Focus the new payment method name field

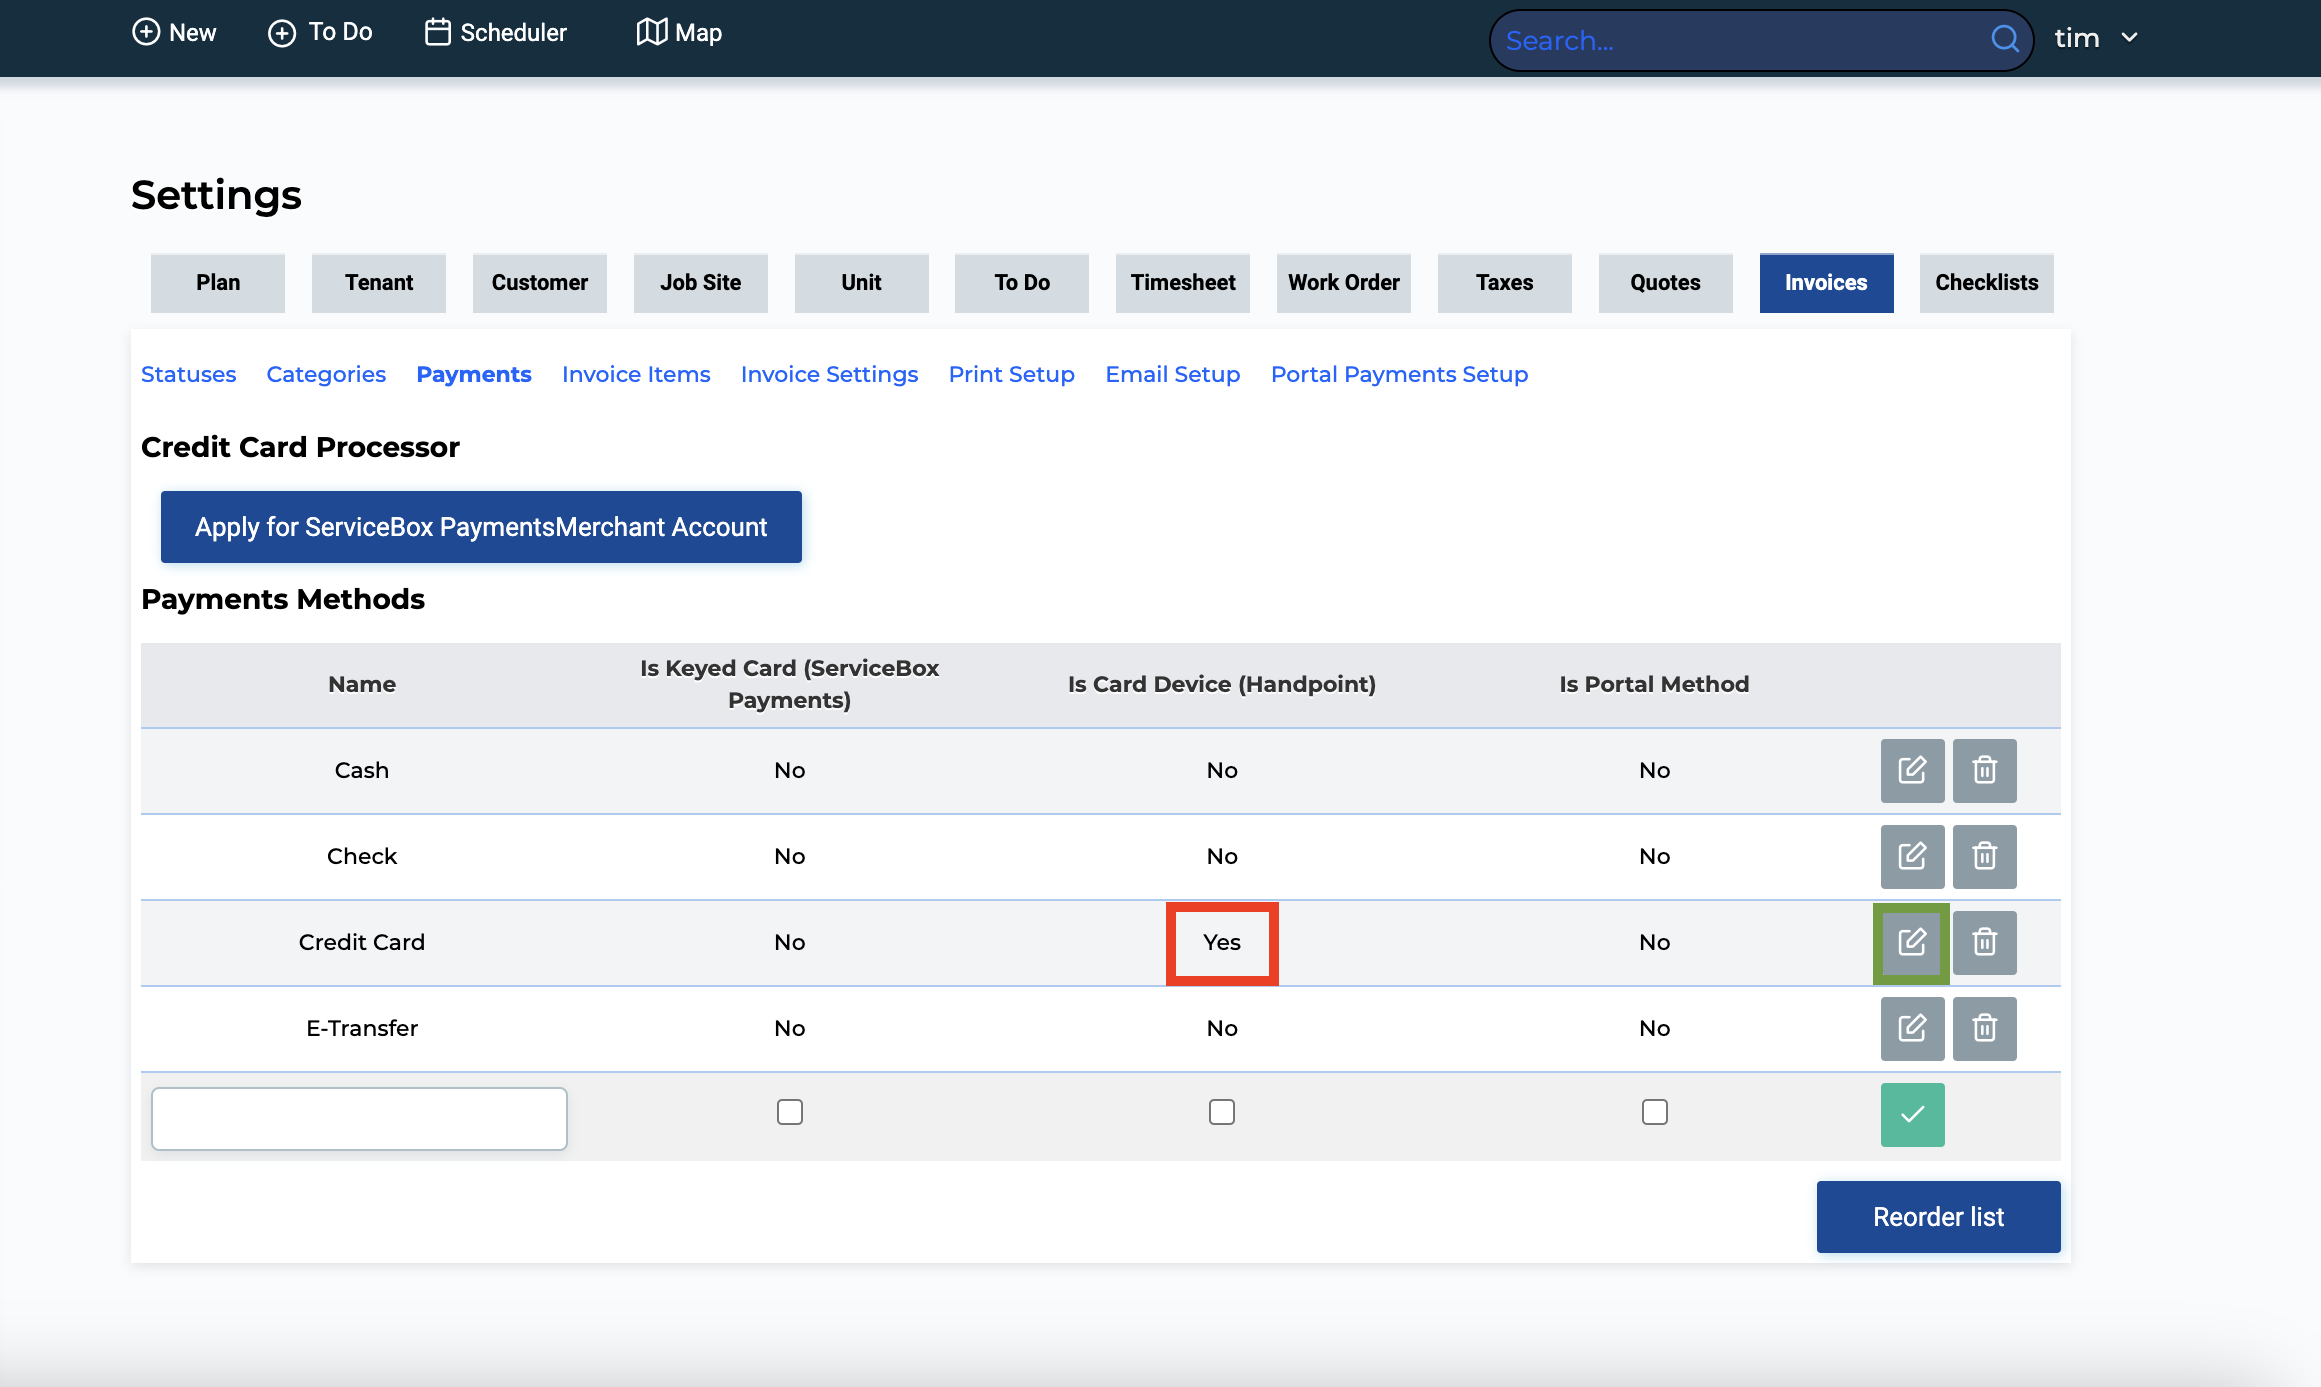359,1118
